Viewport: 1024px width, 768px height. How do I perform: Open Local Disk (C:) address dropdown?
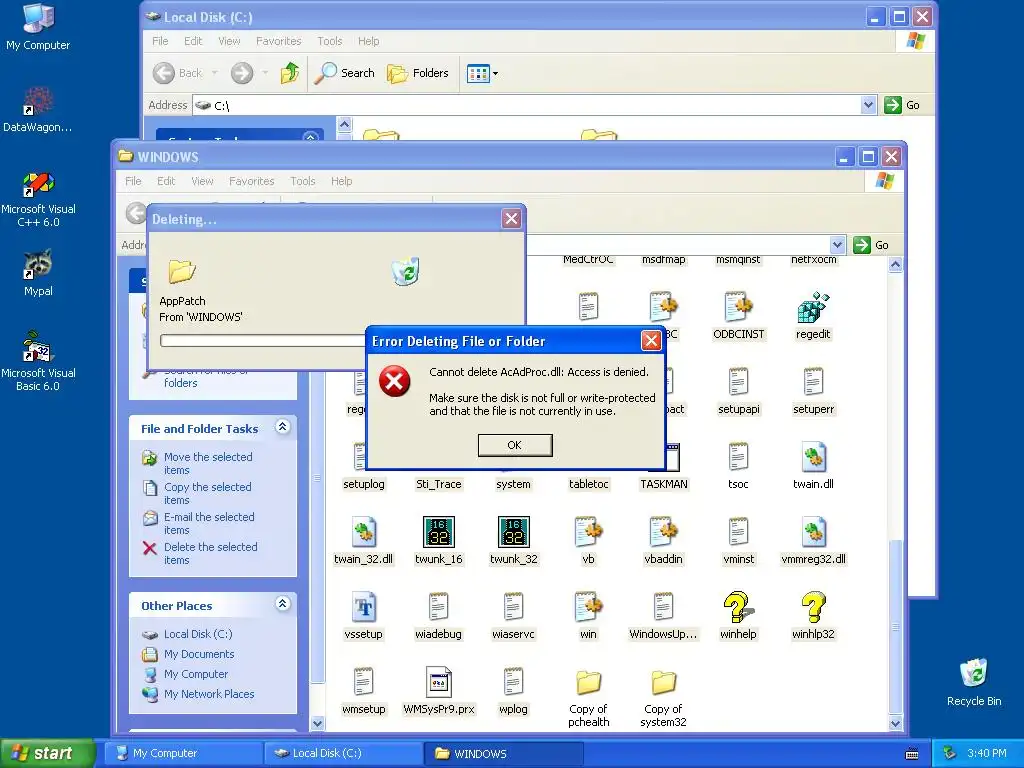click(868, 104)
